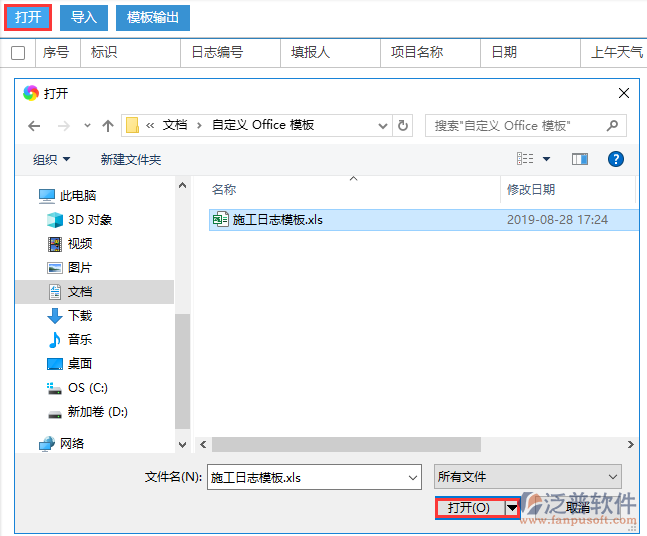Open the 音乐 folder in sidebar
The image size is (647, 536).
tap(70, 340)
